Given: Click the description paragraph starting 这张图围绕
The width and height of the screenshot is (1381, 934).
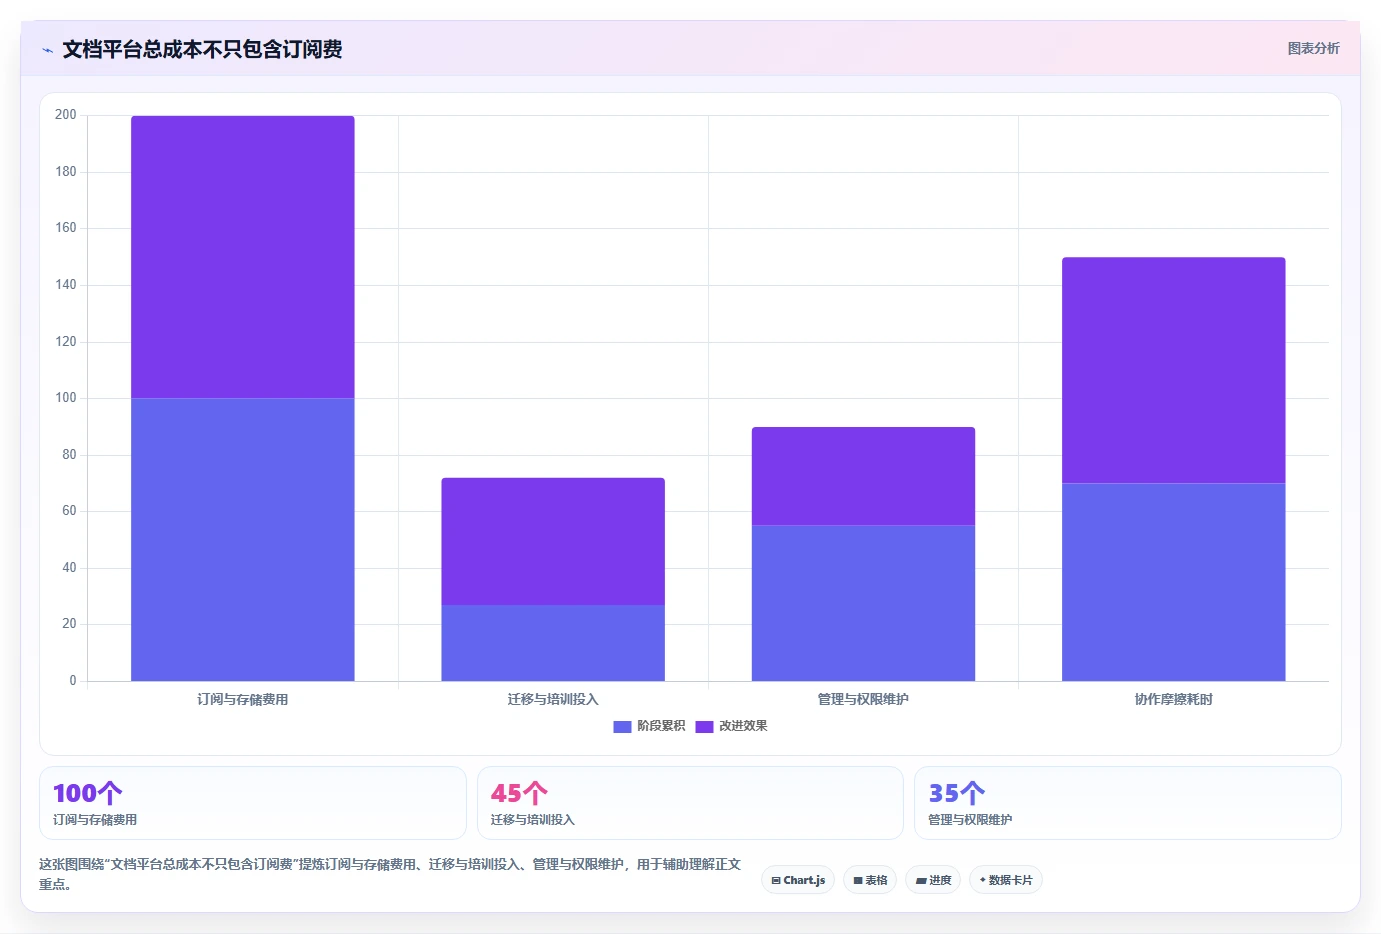Looking at the screenshot, I should coord(390,874).
